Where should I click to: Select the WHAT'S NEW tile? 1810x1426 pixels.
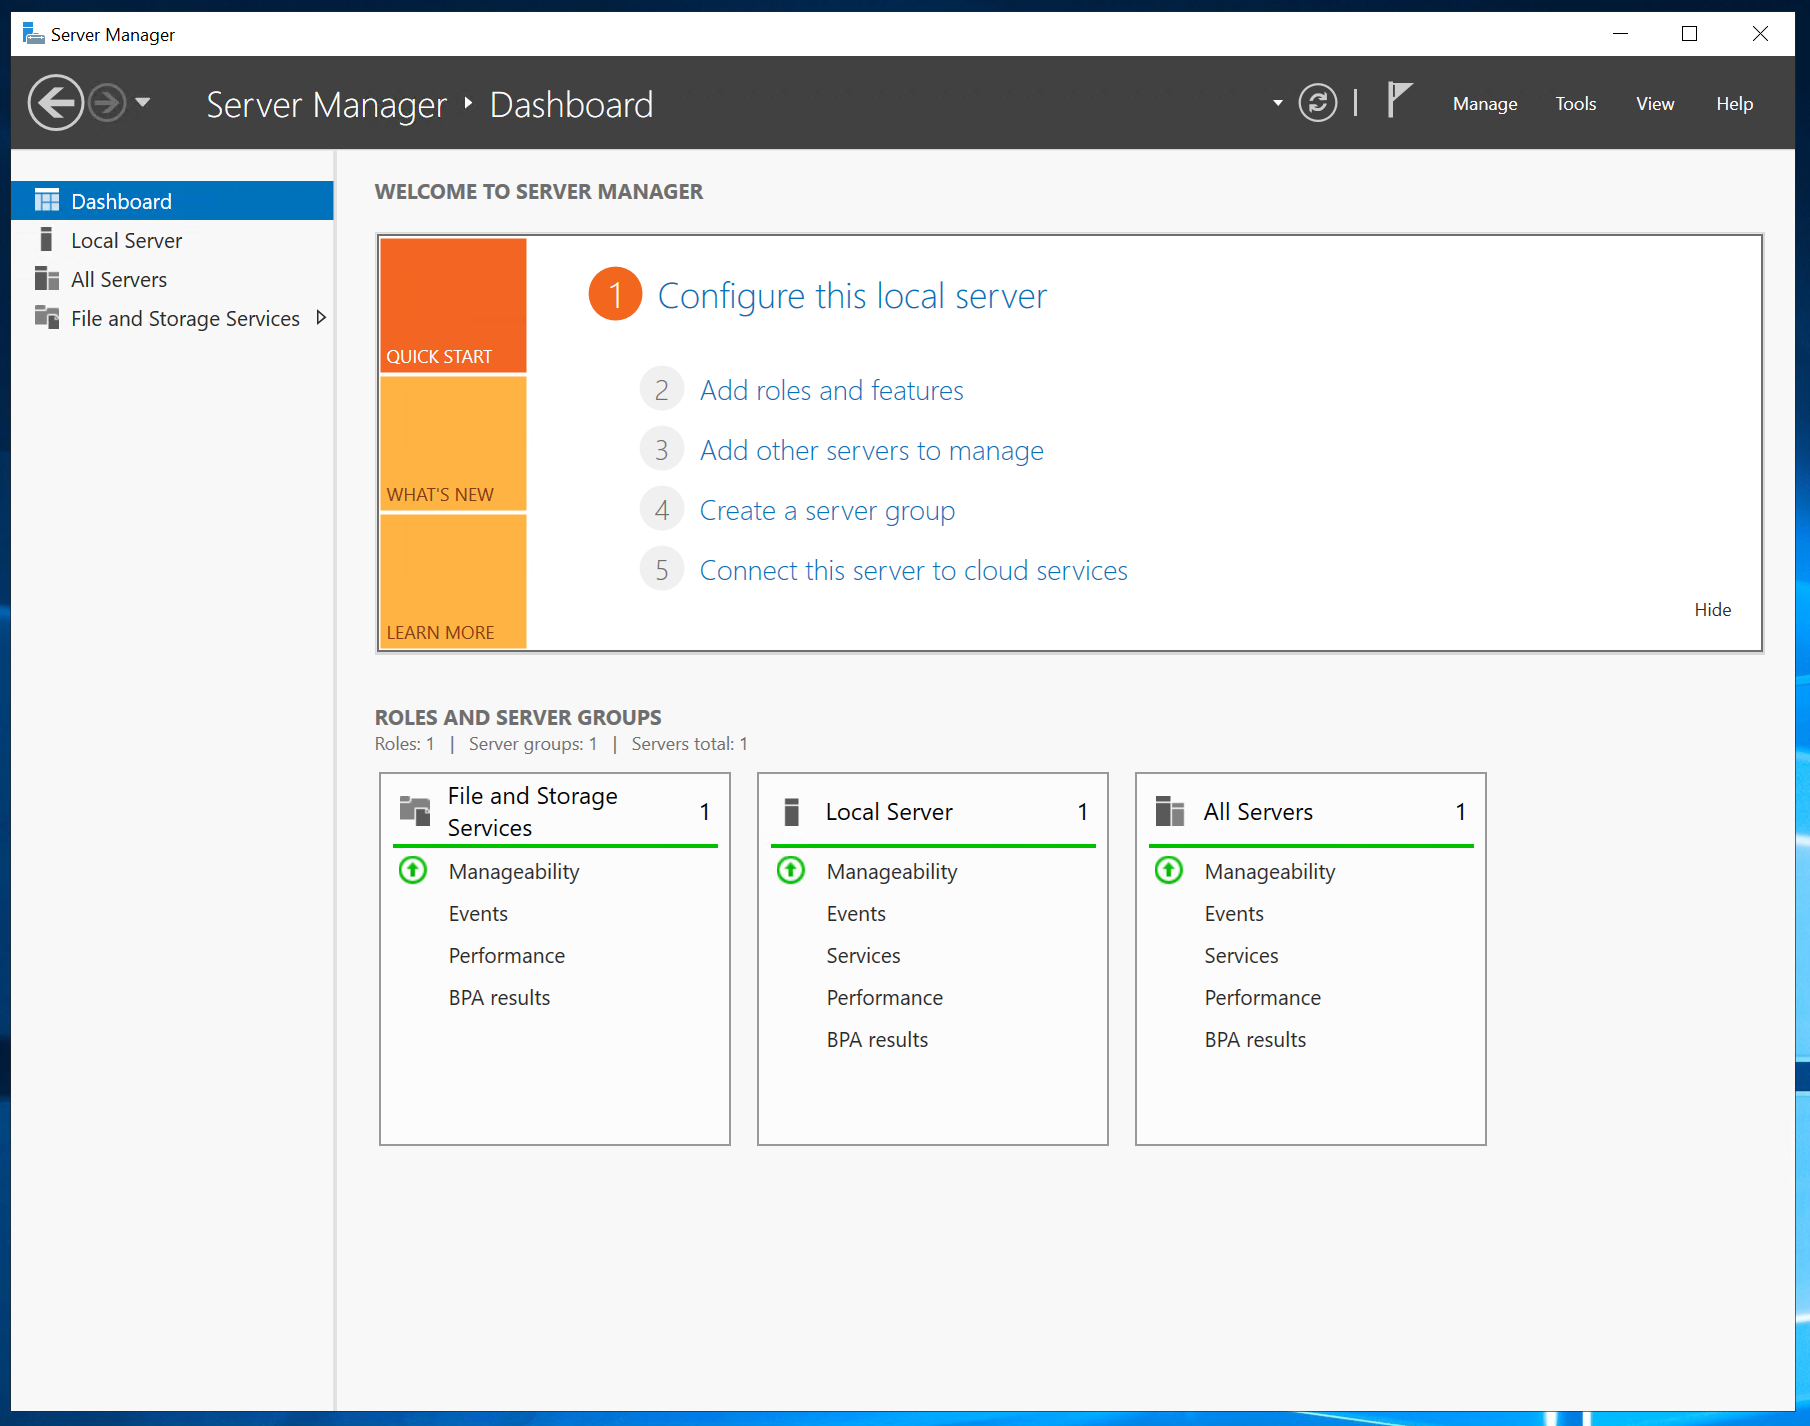(453, 443)
